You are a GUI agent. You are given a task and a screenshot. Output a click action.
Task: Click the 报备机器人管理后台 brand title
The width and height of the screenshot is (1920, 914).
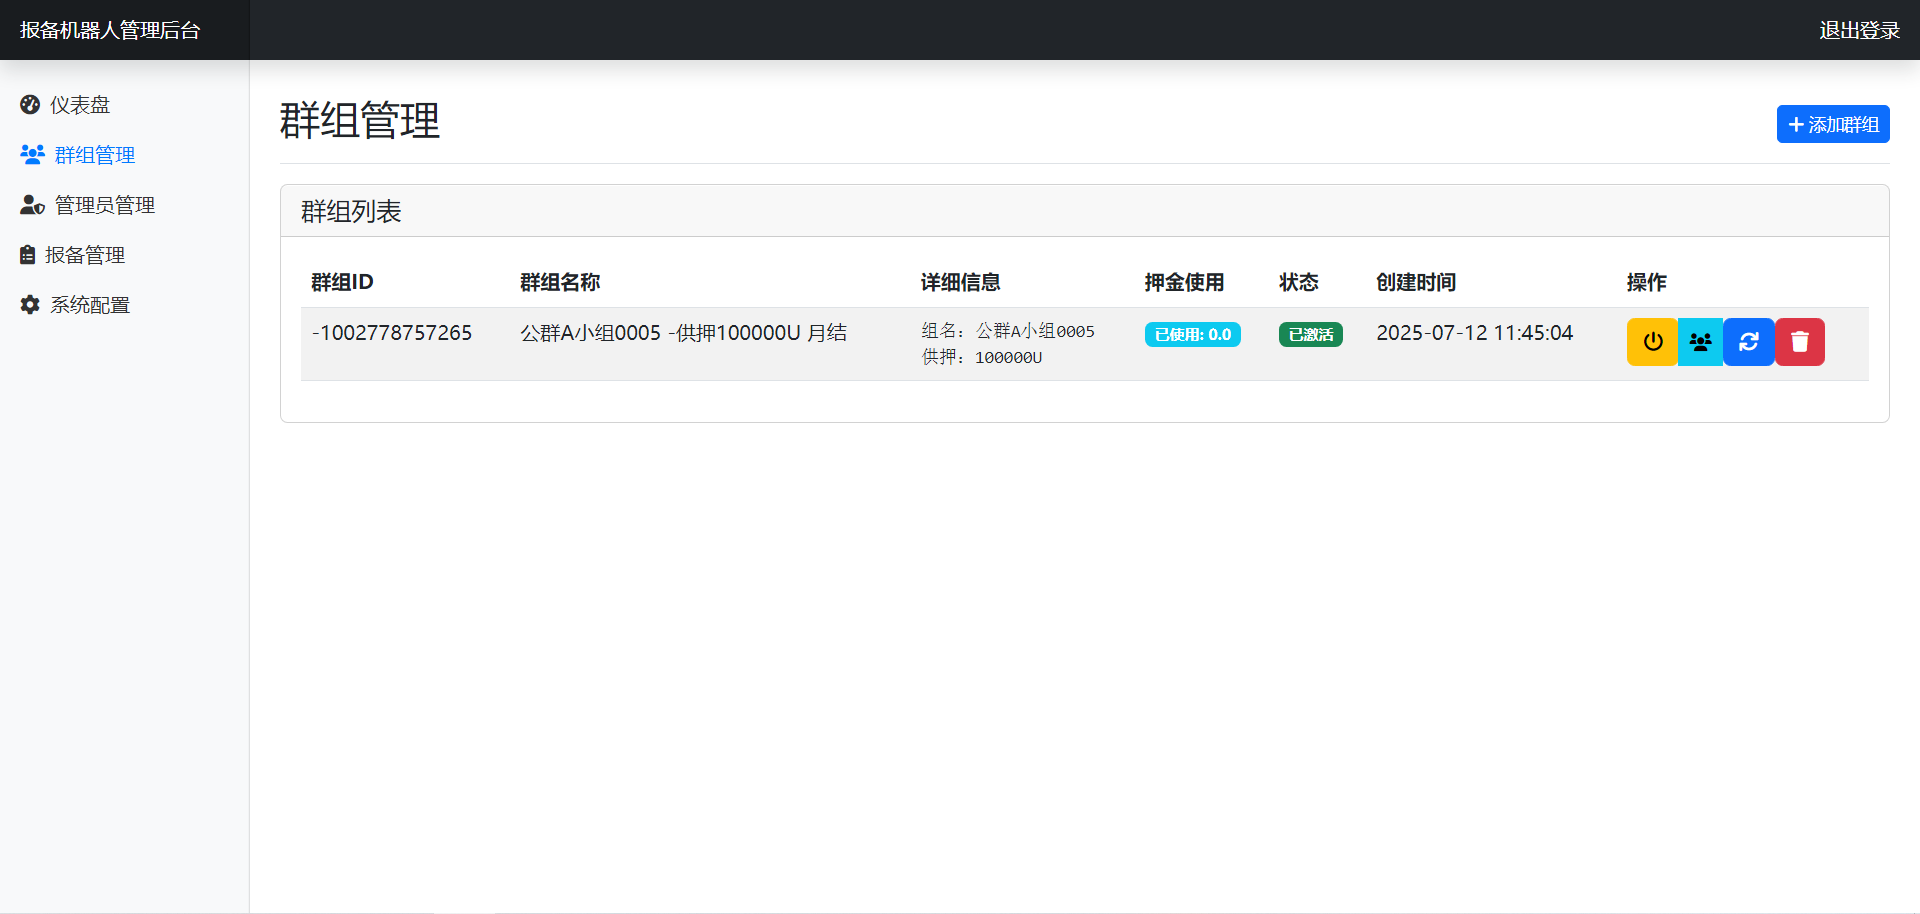110,31
